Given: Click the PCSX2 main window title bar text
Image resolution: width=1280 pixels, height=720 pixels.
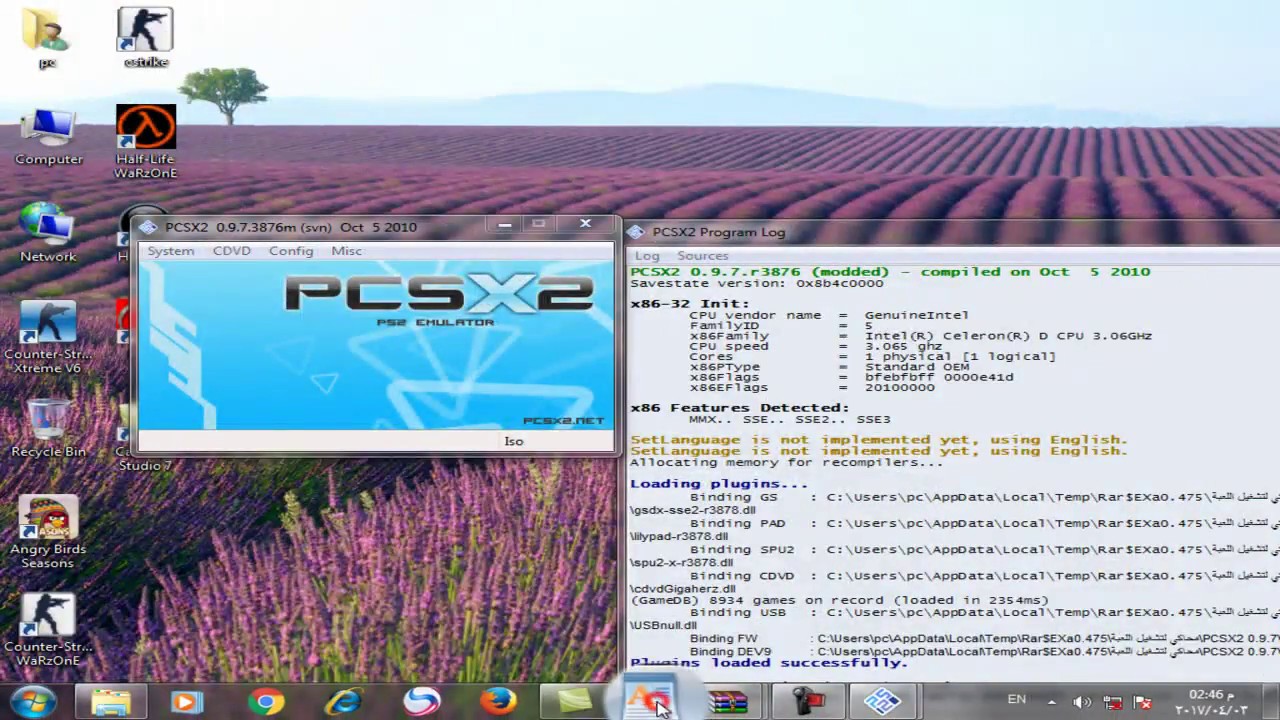Looking at the screenshot, I should coord(291,227).
